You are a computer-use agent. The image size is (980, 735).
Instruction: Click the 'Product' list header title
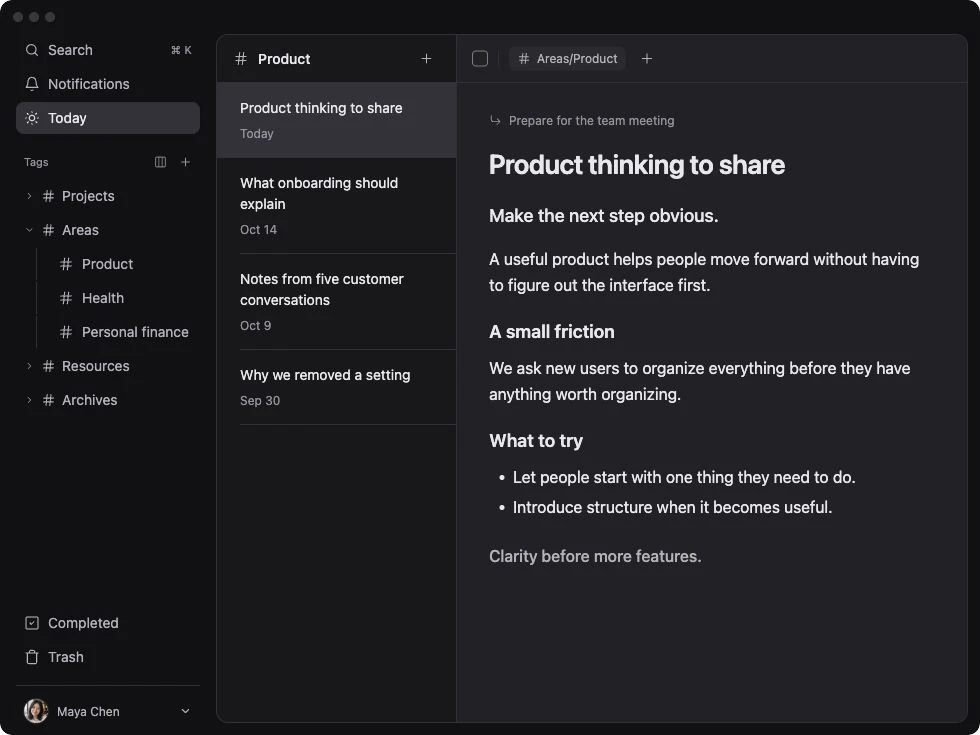pyautogui.click(x=284, y=59)
